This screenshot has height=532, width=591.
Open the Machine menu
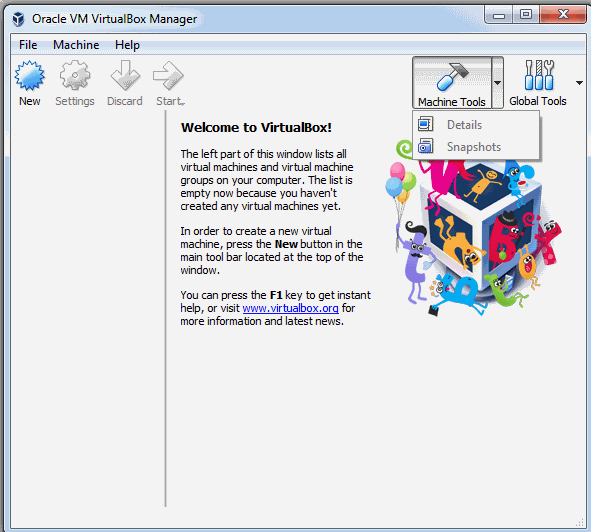pyautogui.click(x=76, y=45)
